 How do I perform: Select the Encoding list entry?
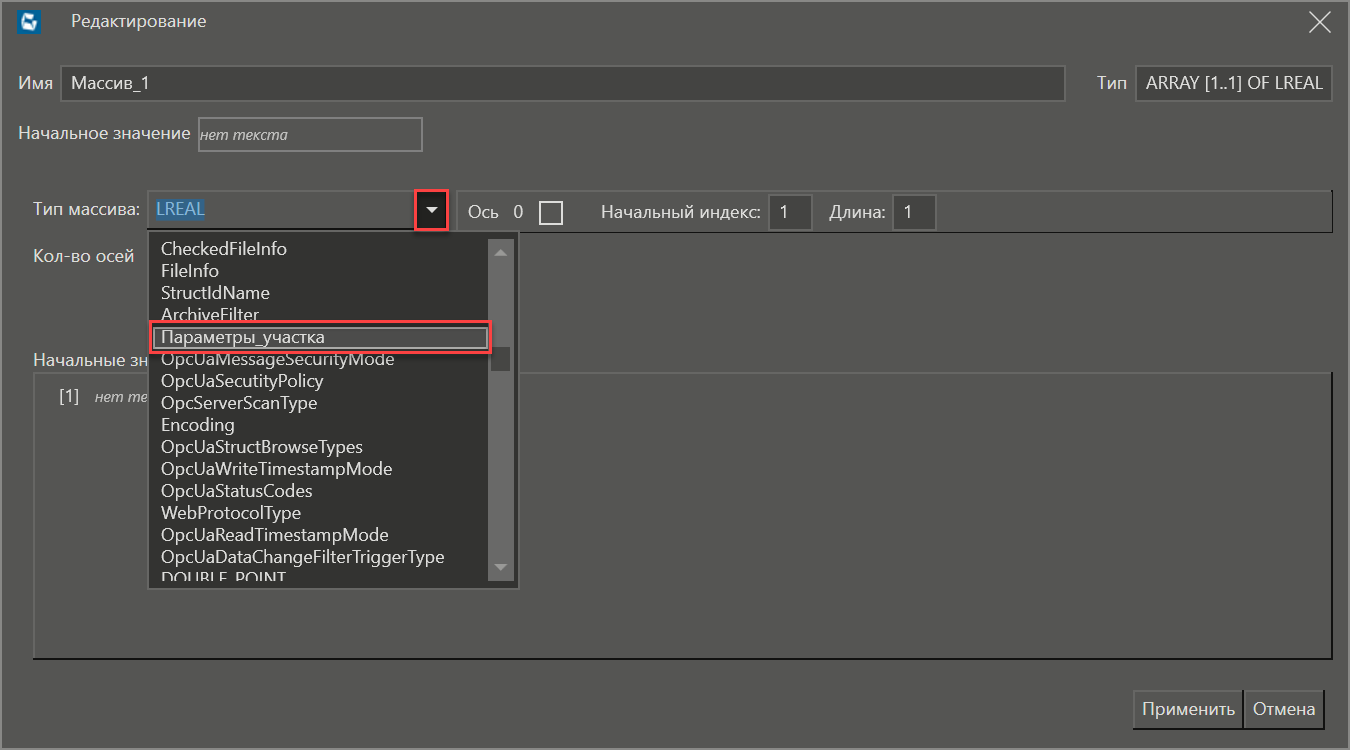tap(198, 425)
